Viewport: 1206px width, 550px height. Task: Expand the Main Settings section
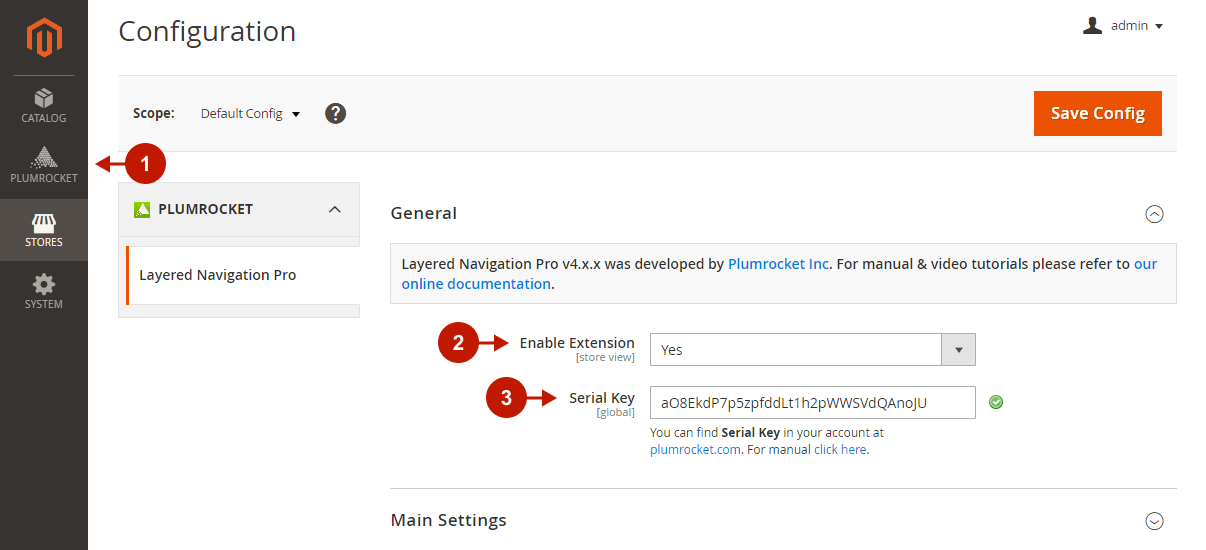click(x=1154, y=521)
